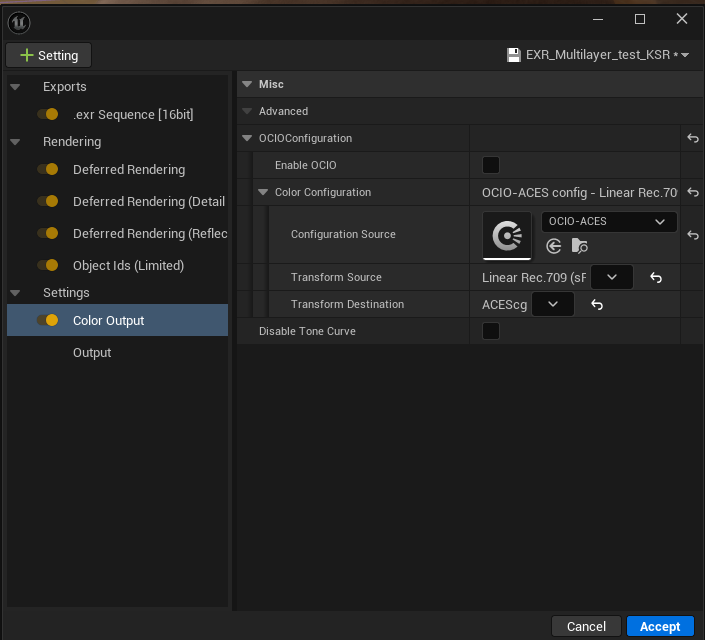Screen dimensions: 705x640
Task: Click the OCIO configuration asset thumbnail
Action: coord(507,235)
